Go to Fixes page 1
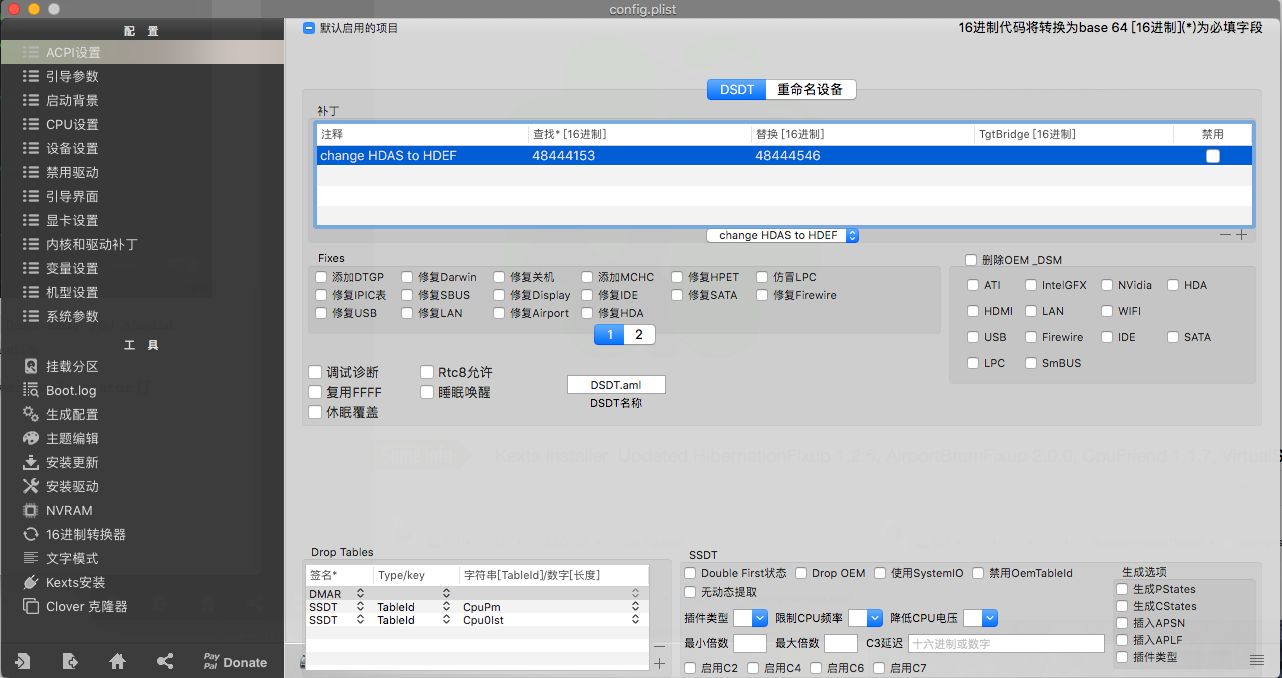This screenshot has height=678, width=1282. click(x=610, y=335)
